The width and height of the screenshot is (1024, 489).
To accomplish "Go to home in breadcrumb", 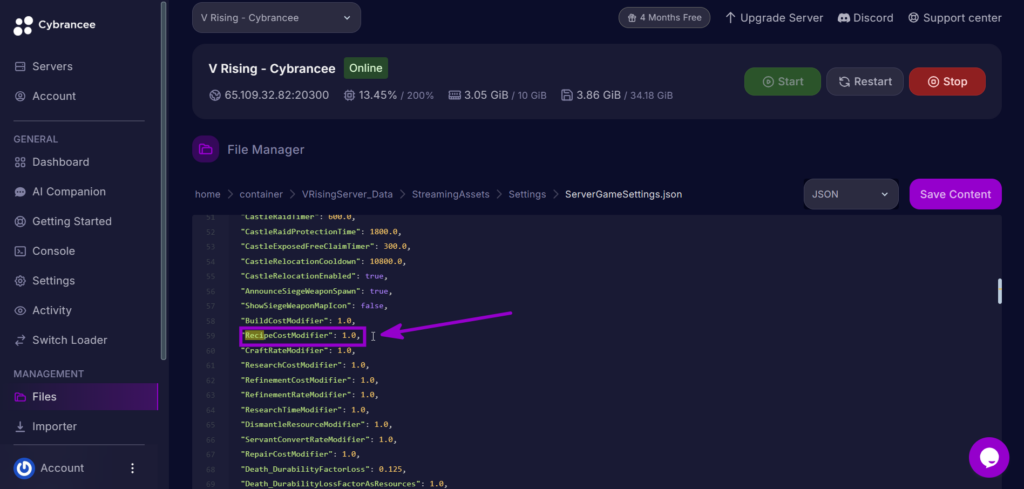I will tap(208, 195).
